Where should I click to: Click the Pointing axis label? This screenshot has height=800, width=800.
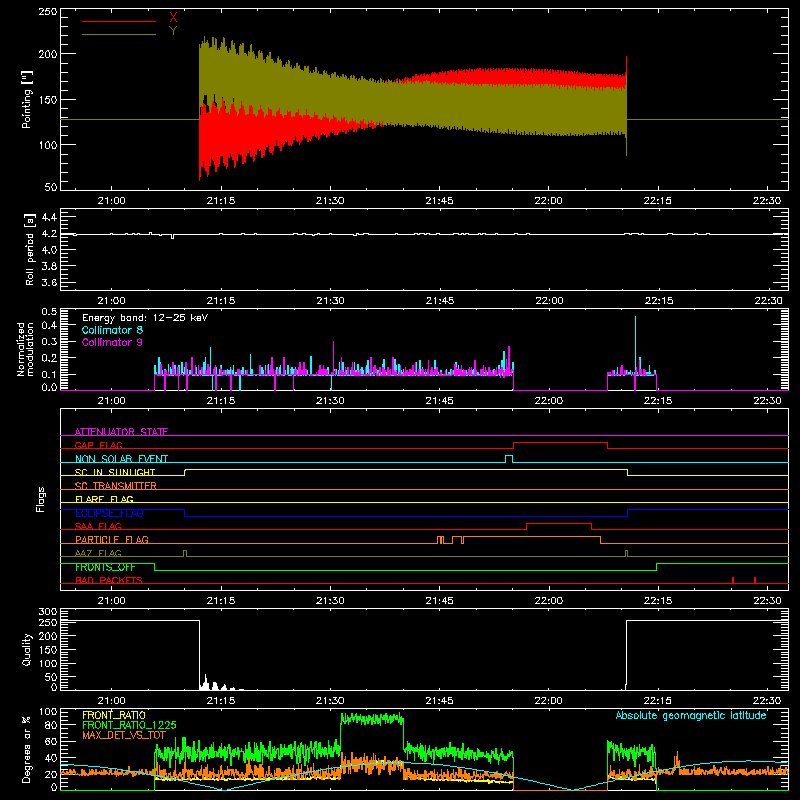27,99
